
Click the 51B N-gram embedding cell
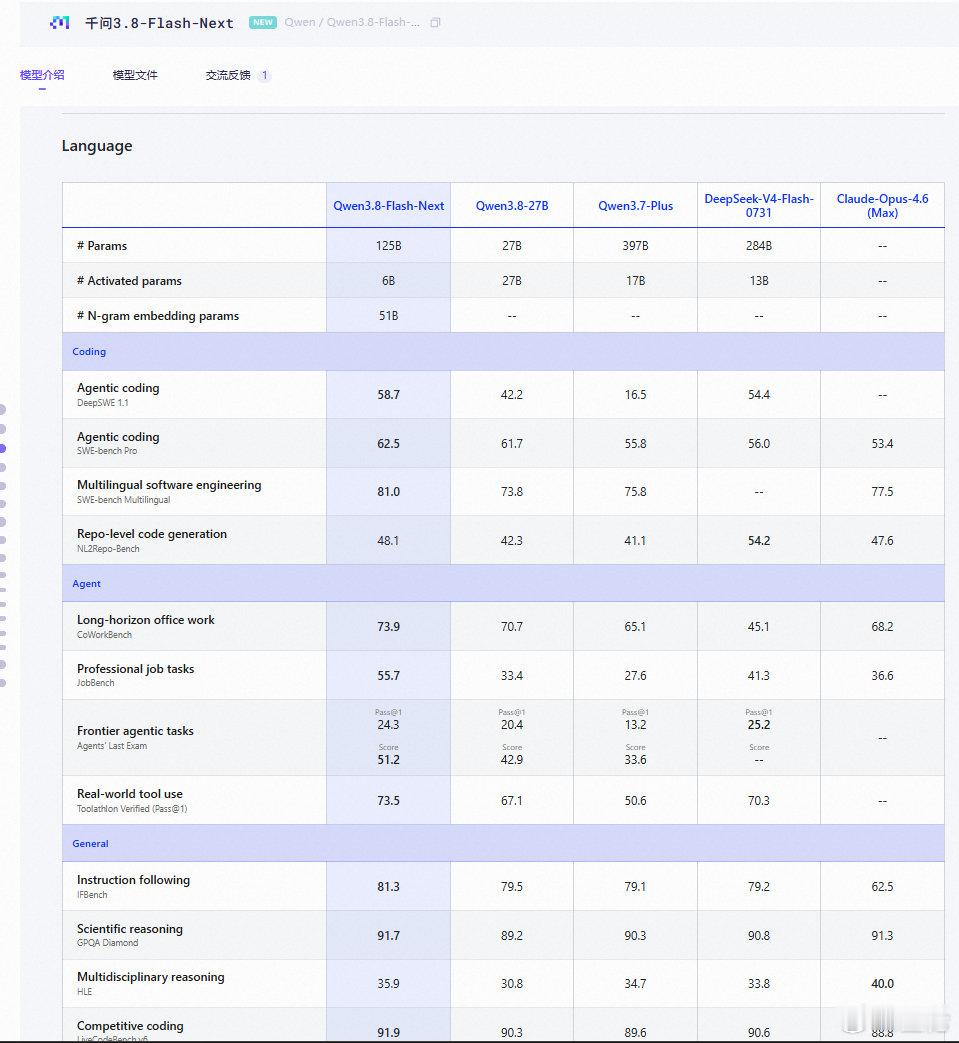click(388, 316)
